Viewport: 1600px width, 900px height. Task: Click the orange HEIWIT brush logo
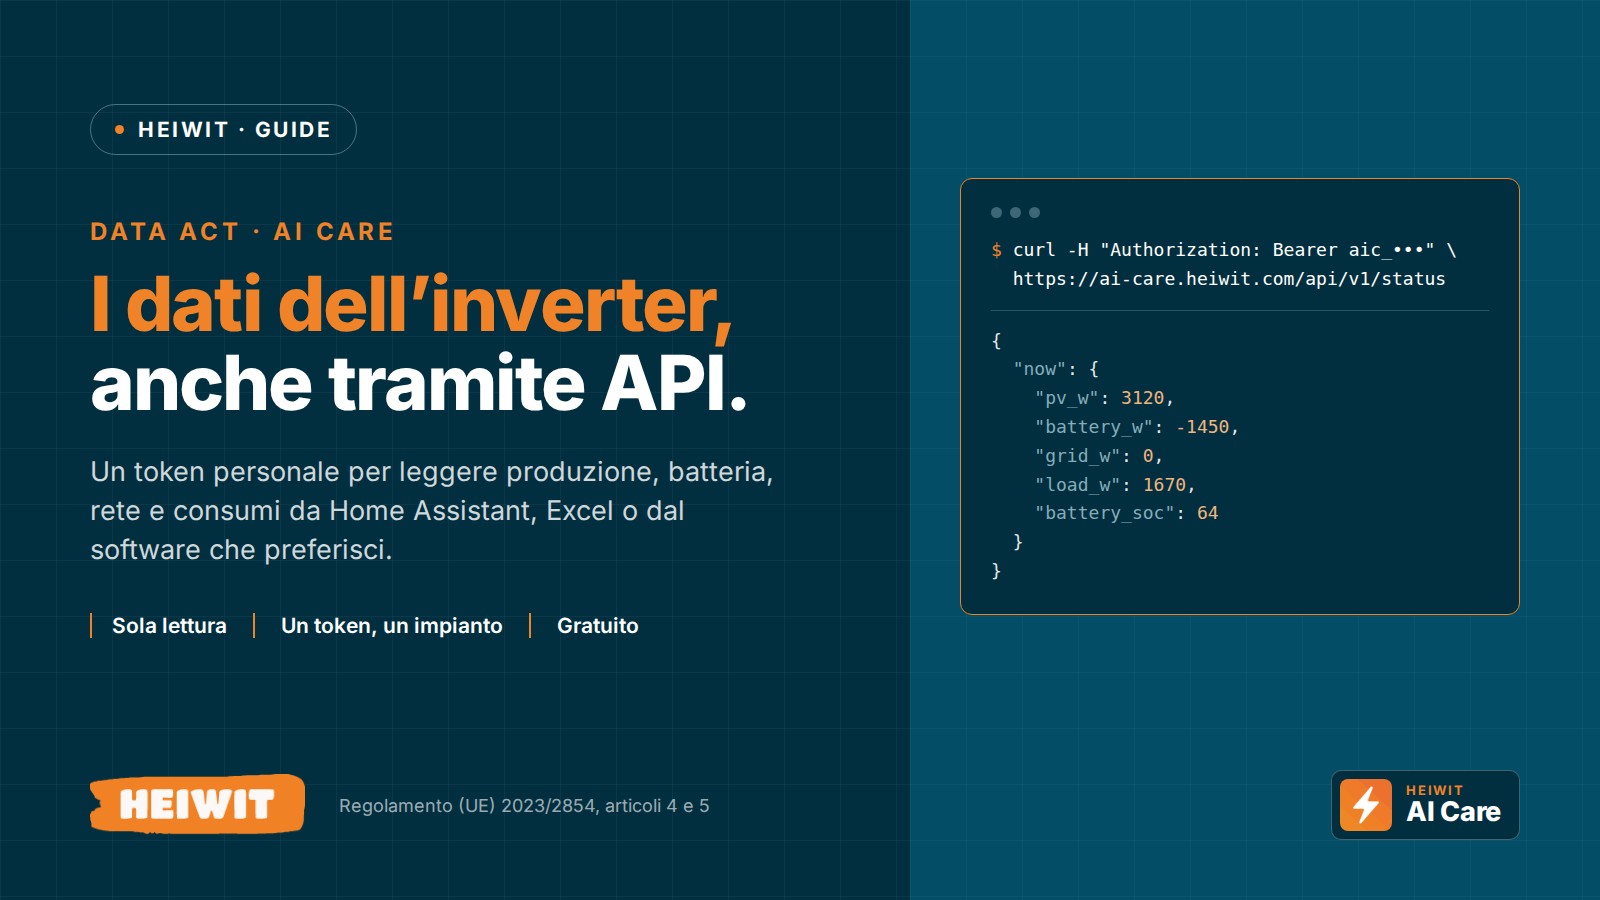(x=197, y=804)
